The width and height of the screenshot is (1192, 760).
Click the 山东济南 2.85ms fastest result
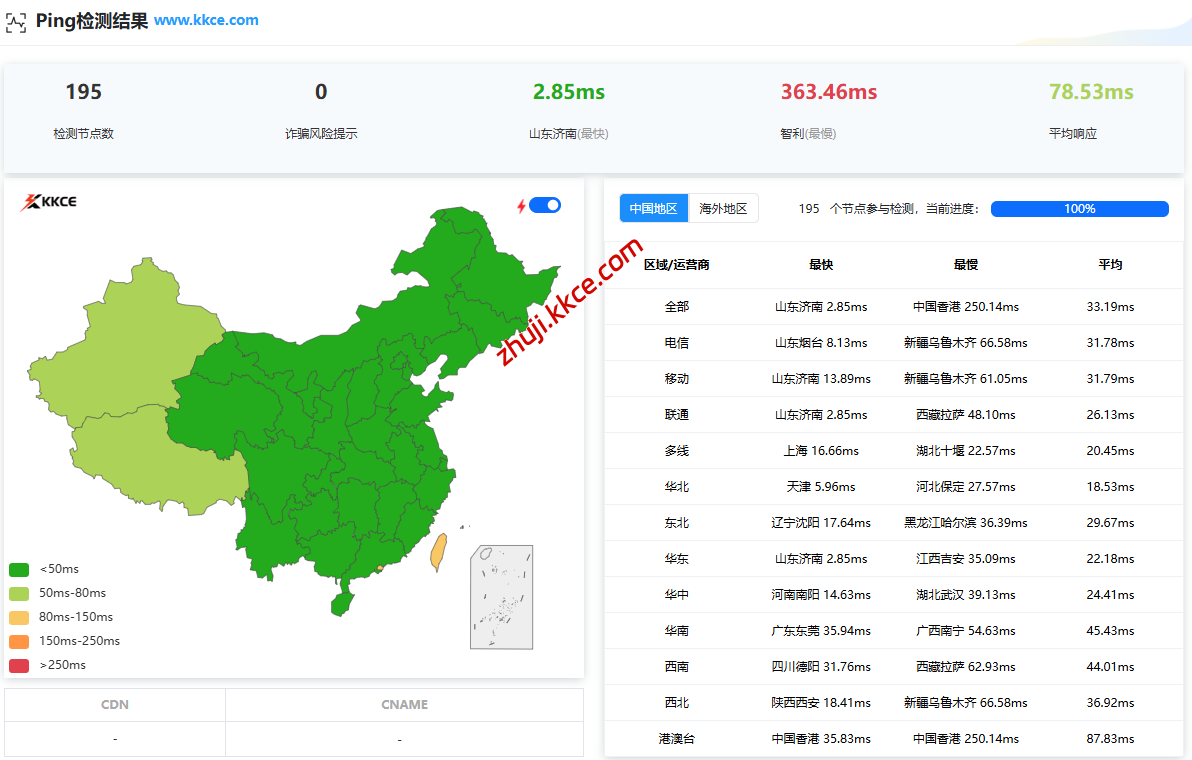821,306
